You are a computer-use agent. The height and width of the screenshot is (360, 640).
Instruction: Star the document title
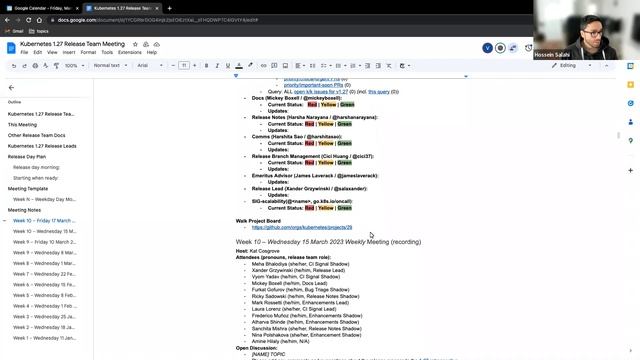135,44
